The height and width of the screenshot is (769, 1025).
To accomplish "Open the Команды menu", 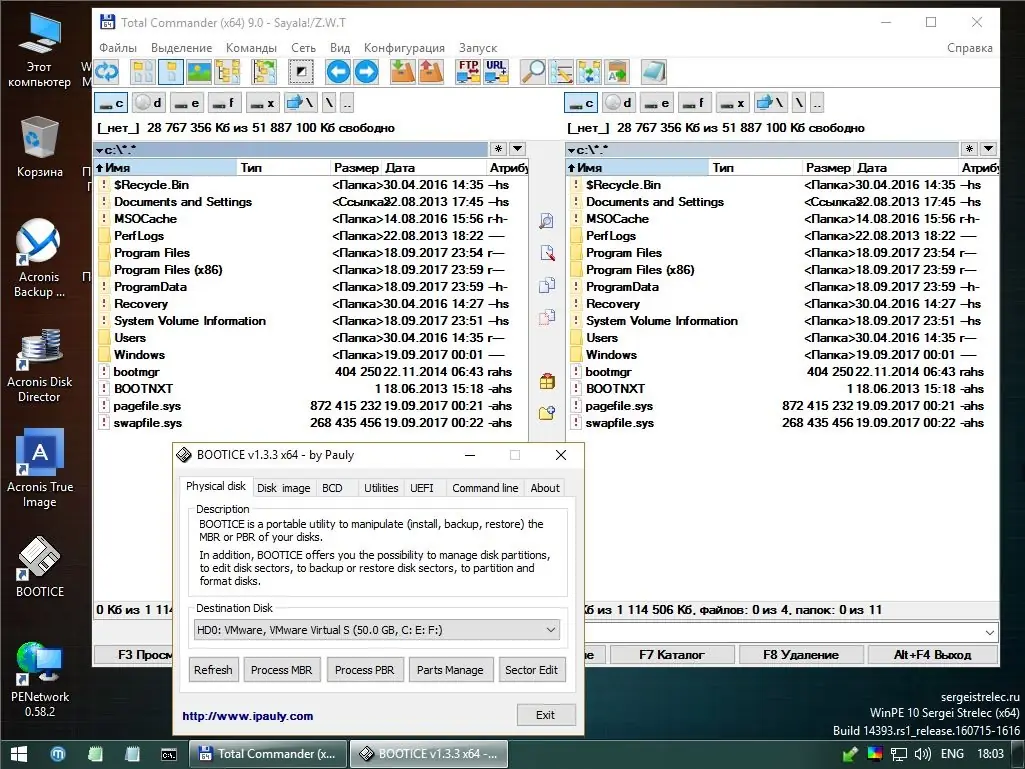I will pyautogui.click(x=252, y=48).
